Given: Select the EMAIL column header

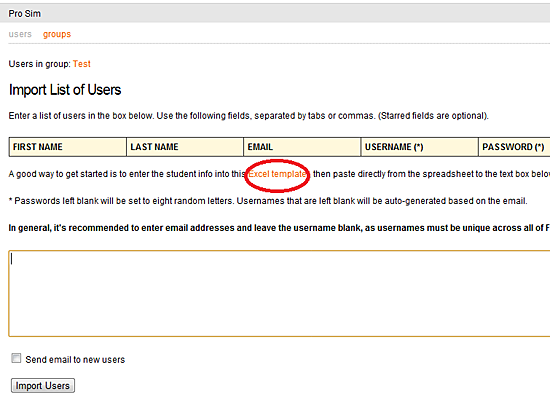Looking at the screenshot, I should click(302, 147).
